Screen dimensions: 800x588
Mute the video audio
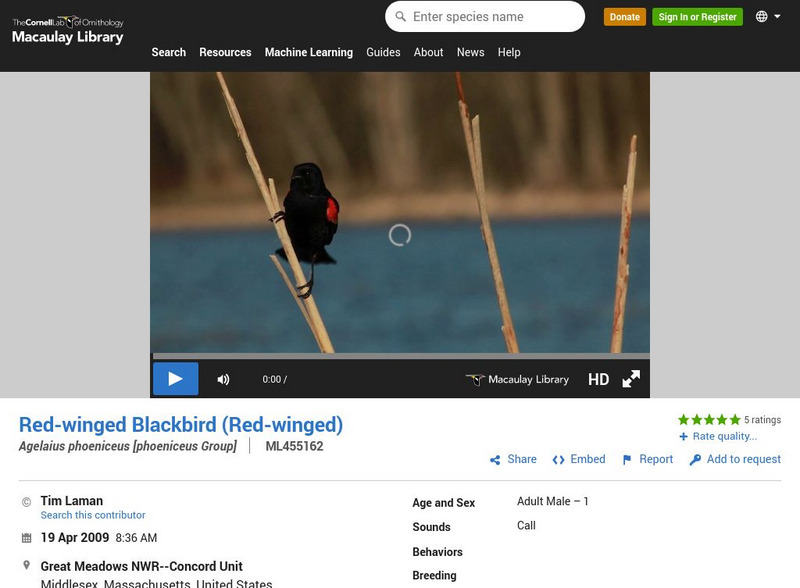coord(223,379)
